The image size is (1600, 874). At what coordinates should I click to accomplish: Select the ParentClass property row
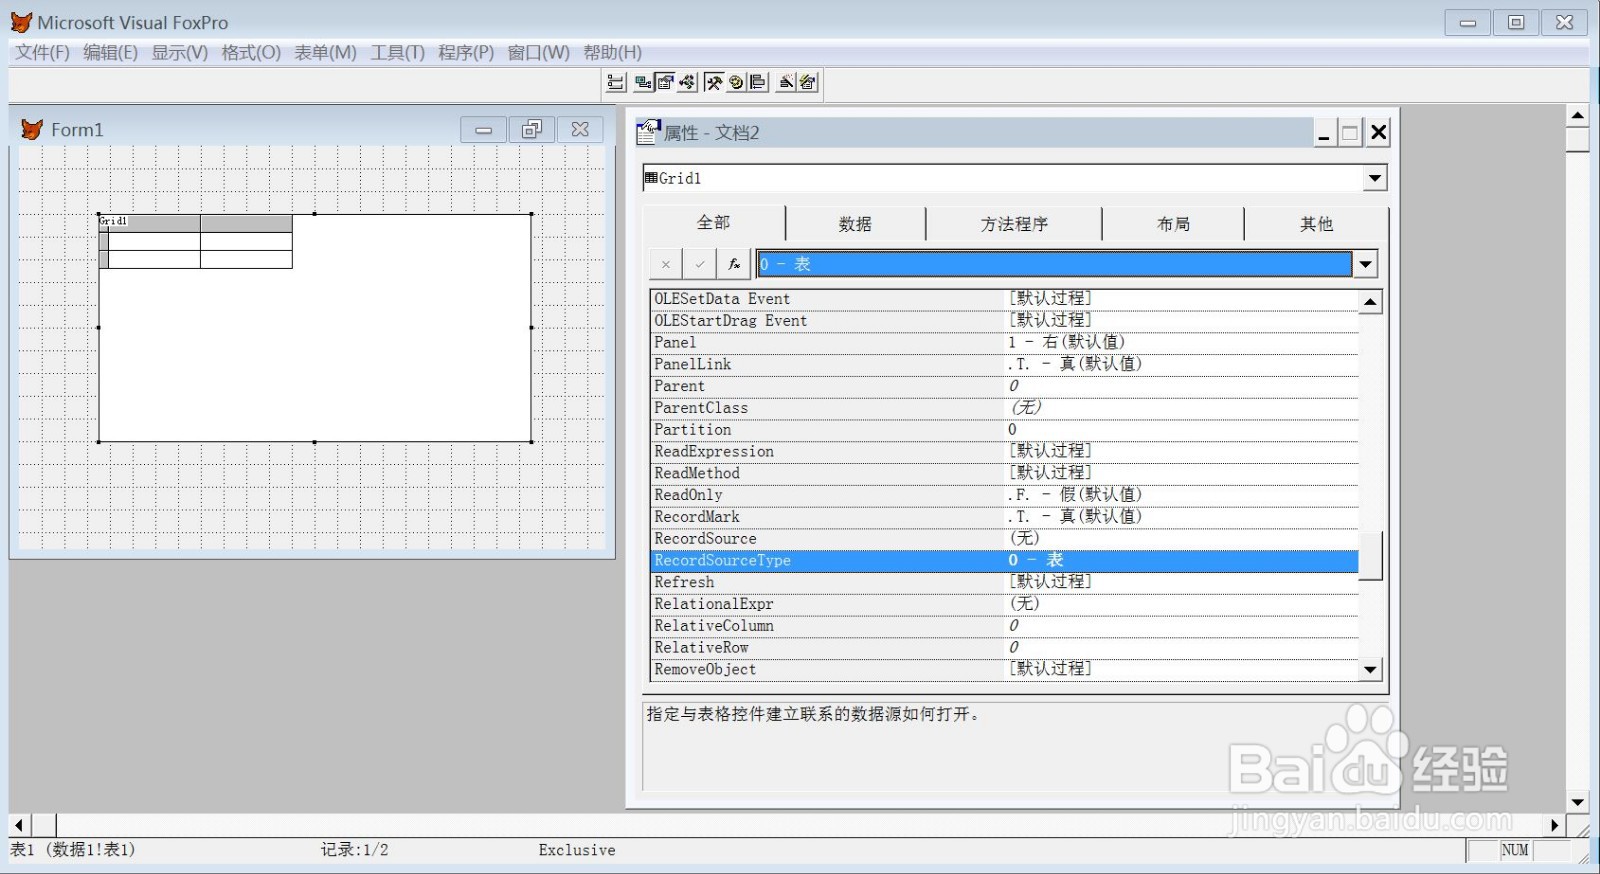pos(1004,408)
